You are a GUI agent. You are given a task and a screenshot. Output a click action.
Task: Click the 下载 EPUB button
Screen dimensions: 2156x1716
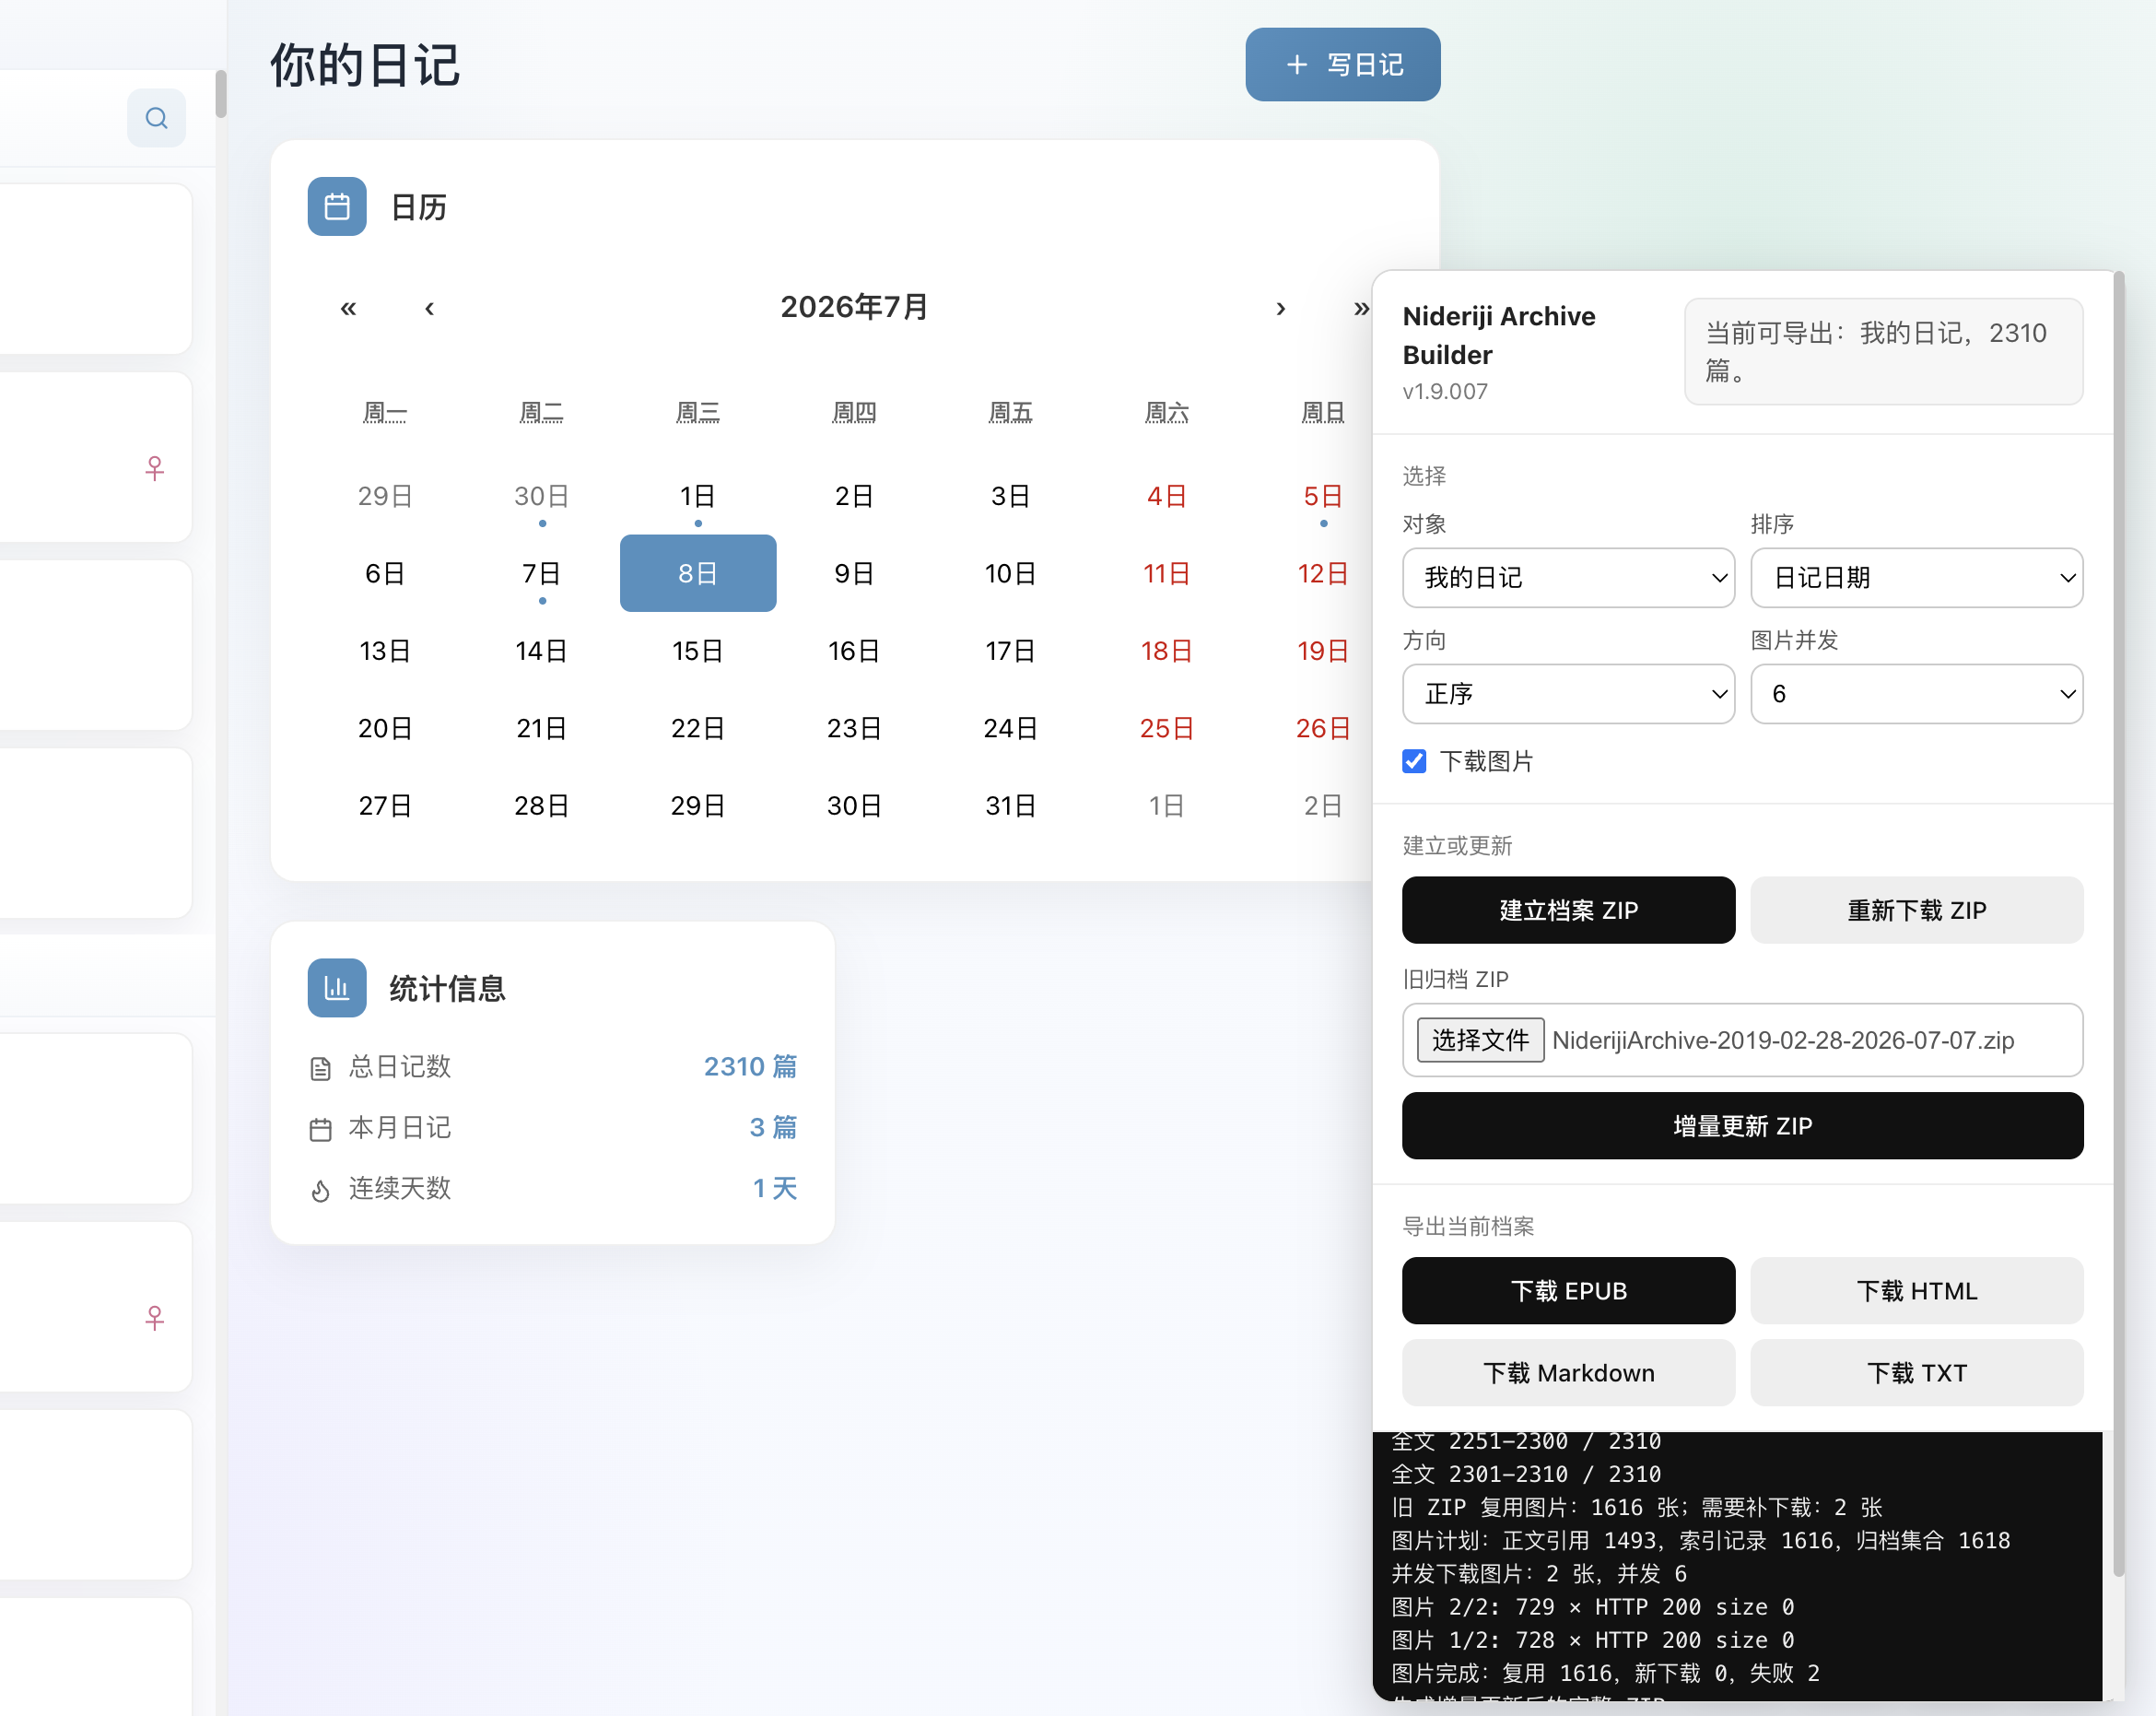point(1568,1290)
